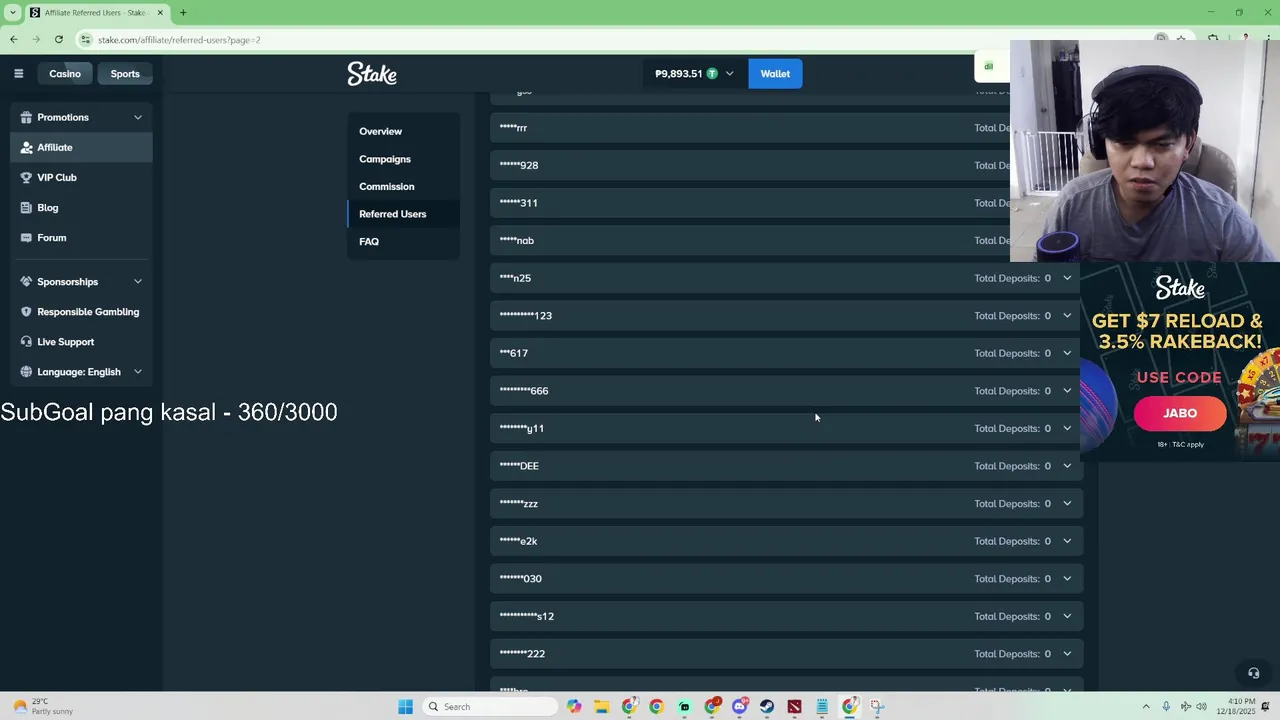Screen dimensions: 1280x720
Task: Open Copilot from the taskbar
Action: (x=574, y=706)
